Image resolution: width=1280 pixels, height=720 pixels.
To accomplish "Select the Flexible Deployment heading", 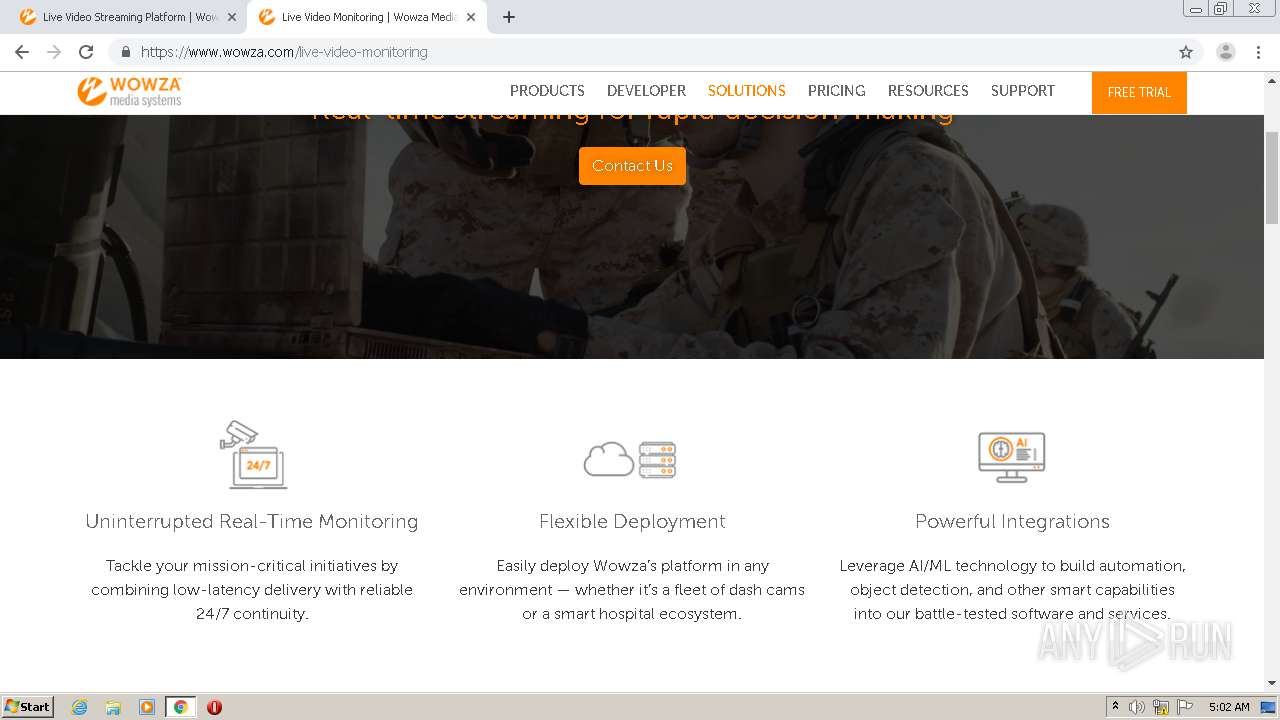I will pos(632,521).
